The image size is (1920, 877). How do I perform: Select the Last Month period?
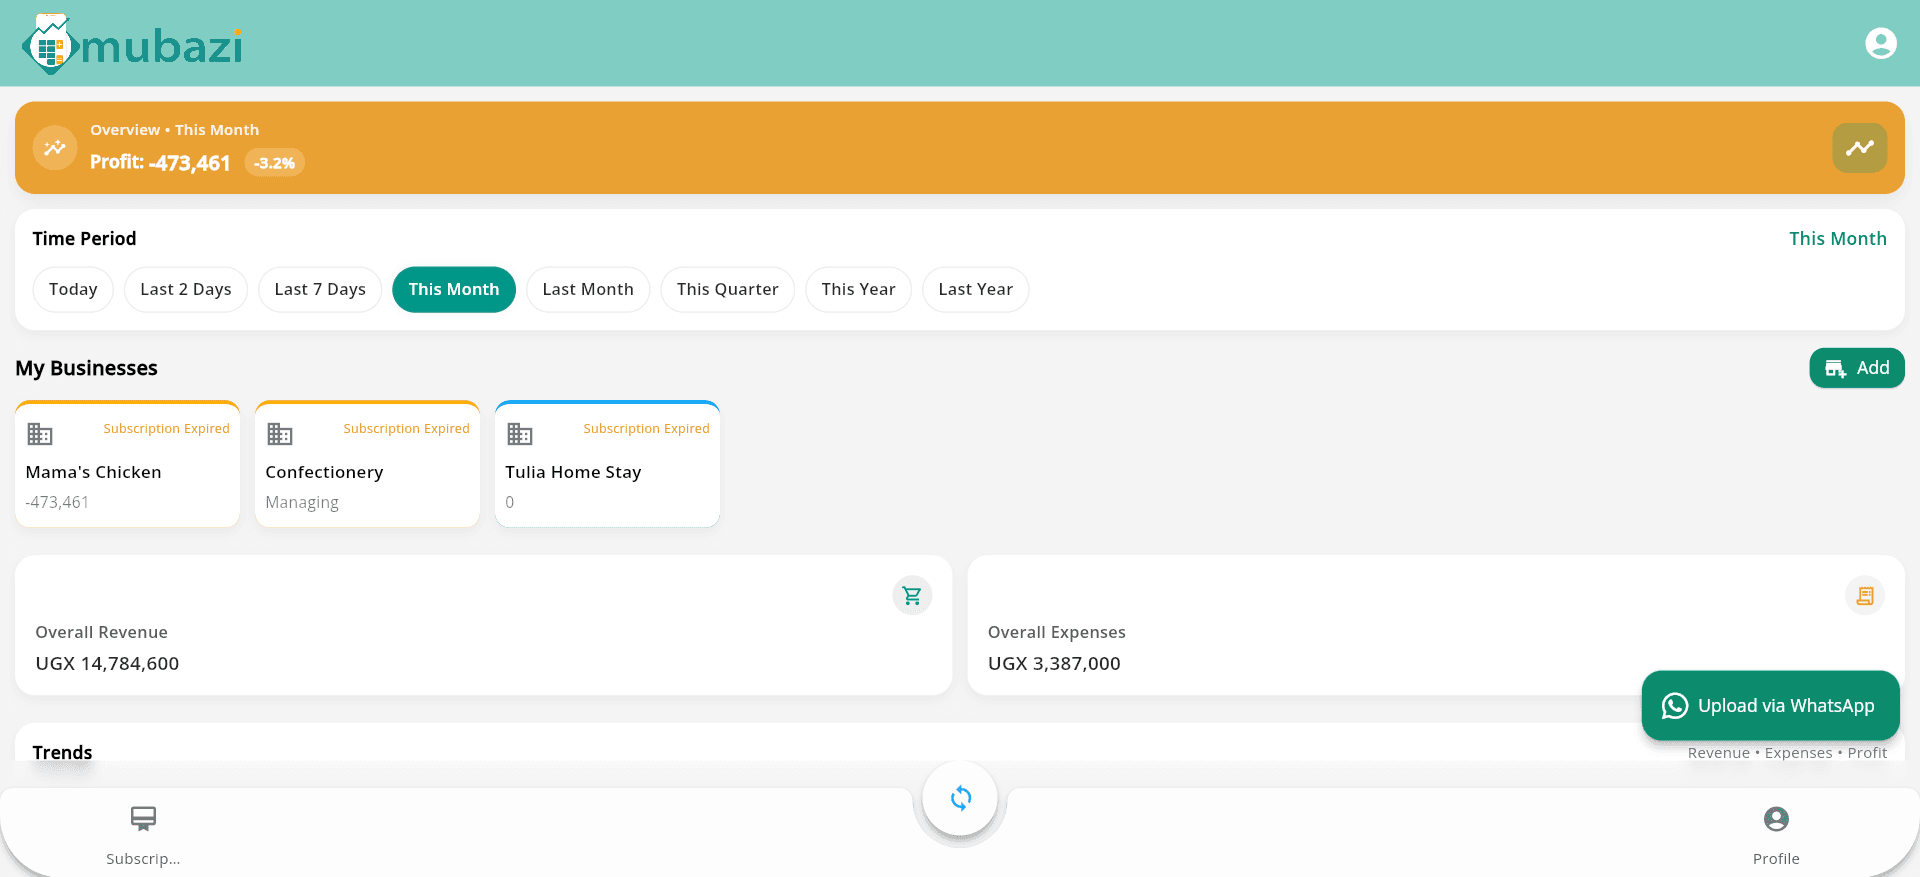588,290
